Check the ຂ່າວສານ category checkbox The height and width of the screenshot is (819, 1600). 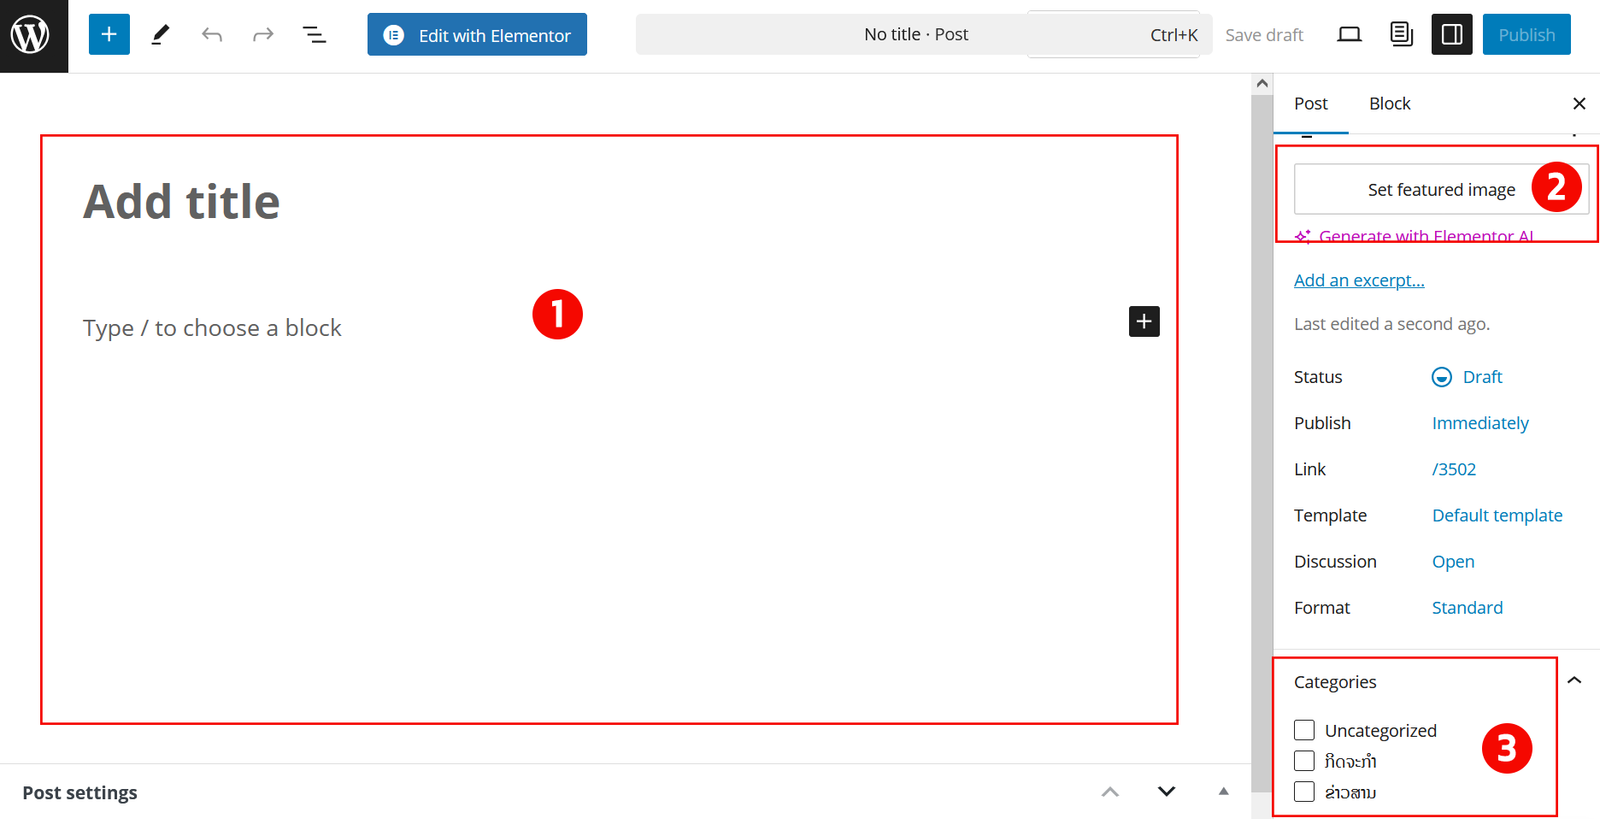click(1304, 792)
